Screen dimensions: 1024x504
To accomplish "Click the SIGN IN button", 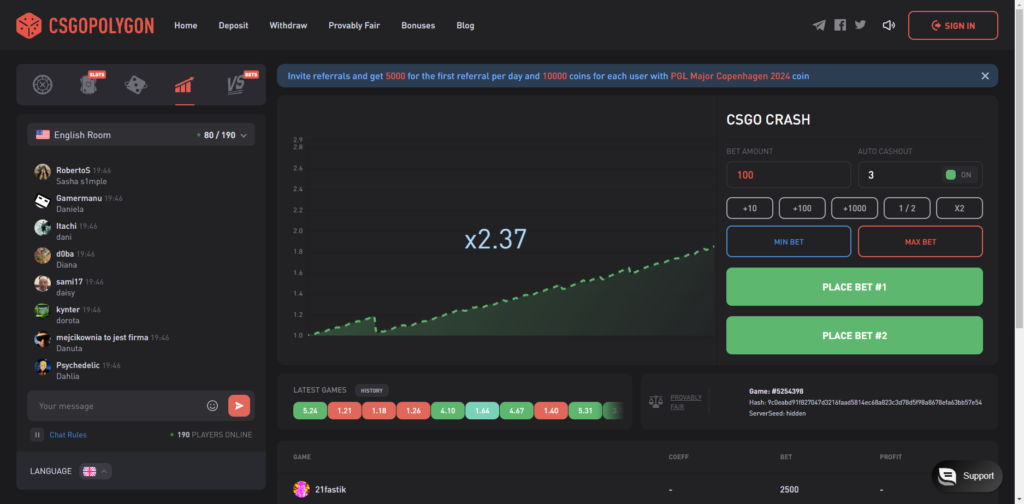I will click(953, 25).
